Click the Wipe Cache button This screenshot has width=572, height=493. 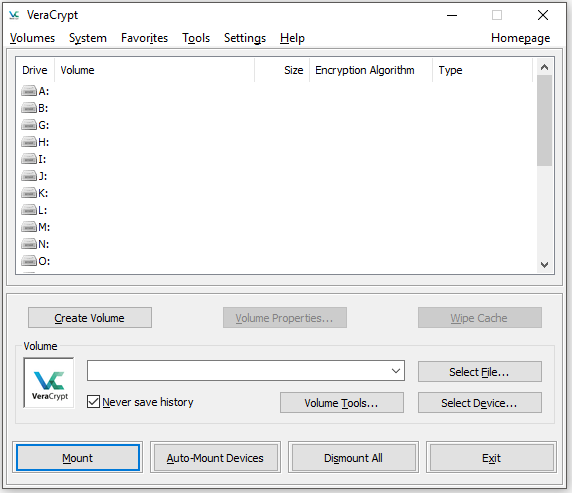479,318
